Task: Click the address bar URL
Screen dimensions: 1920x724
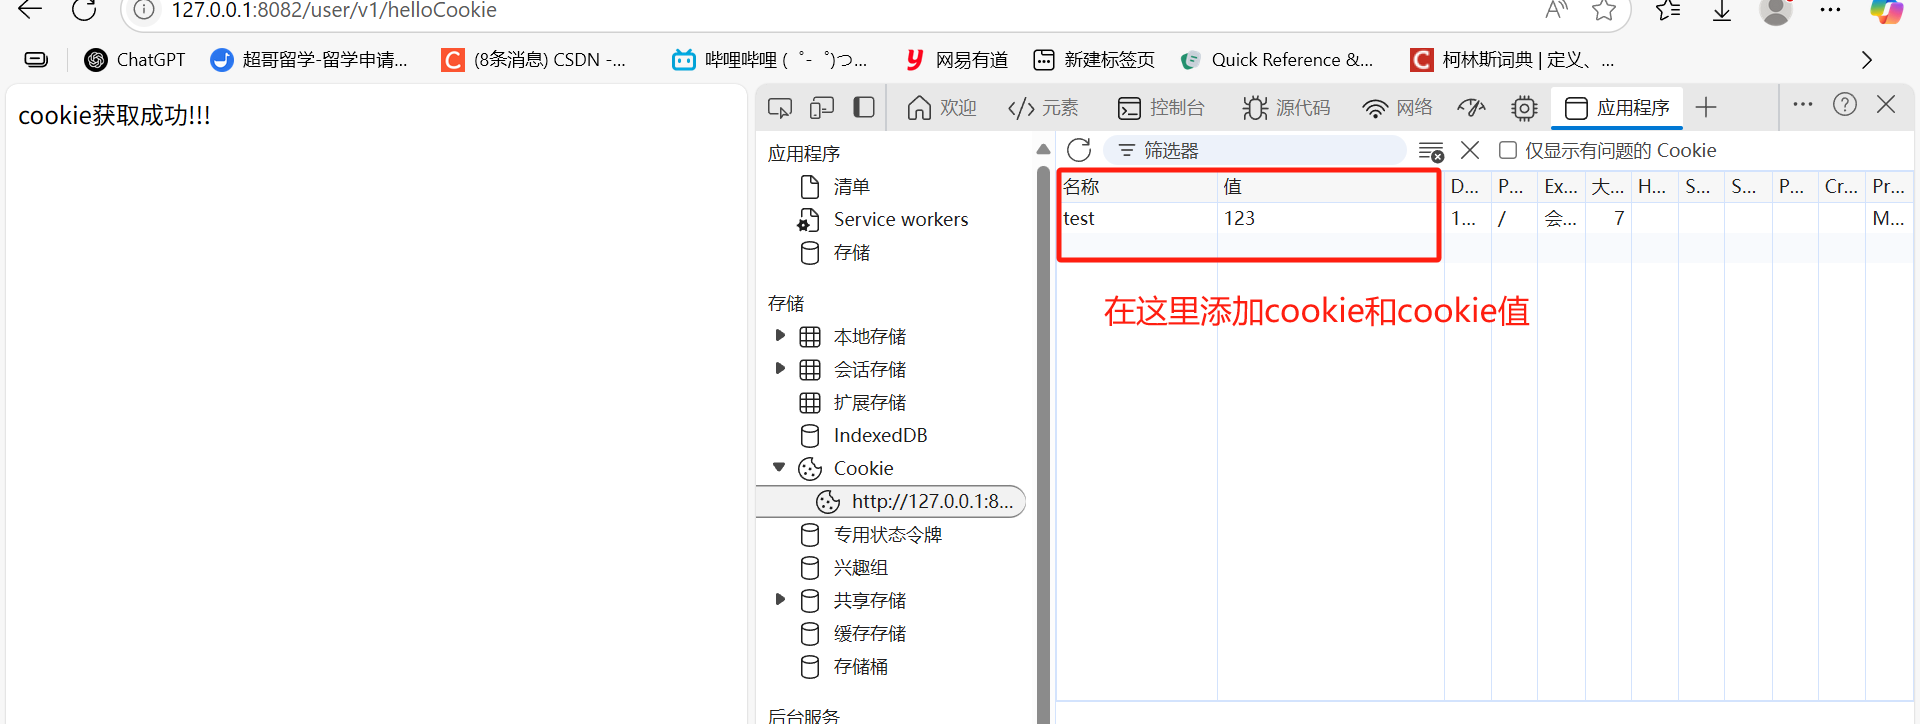Action: (334, 10)
